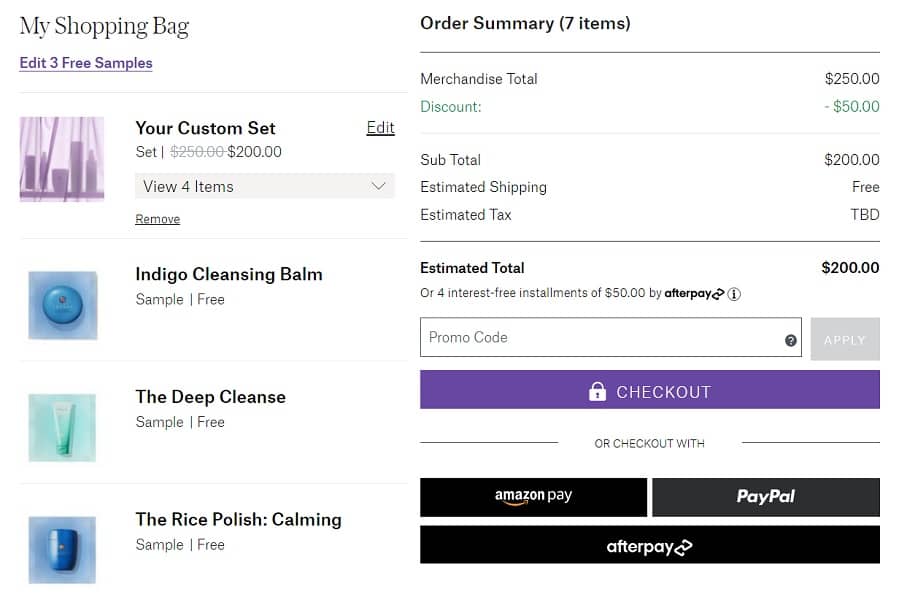Proceed with the purple Checkout button

tap(650, 390)
